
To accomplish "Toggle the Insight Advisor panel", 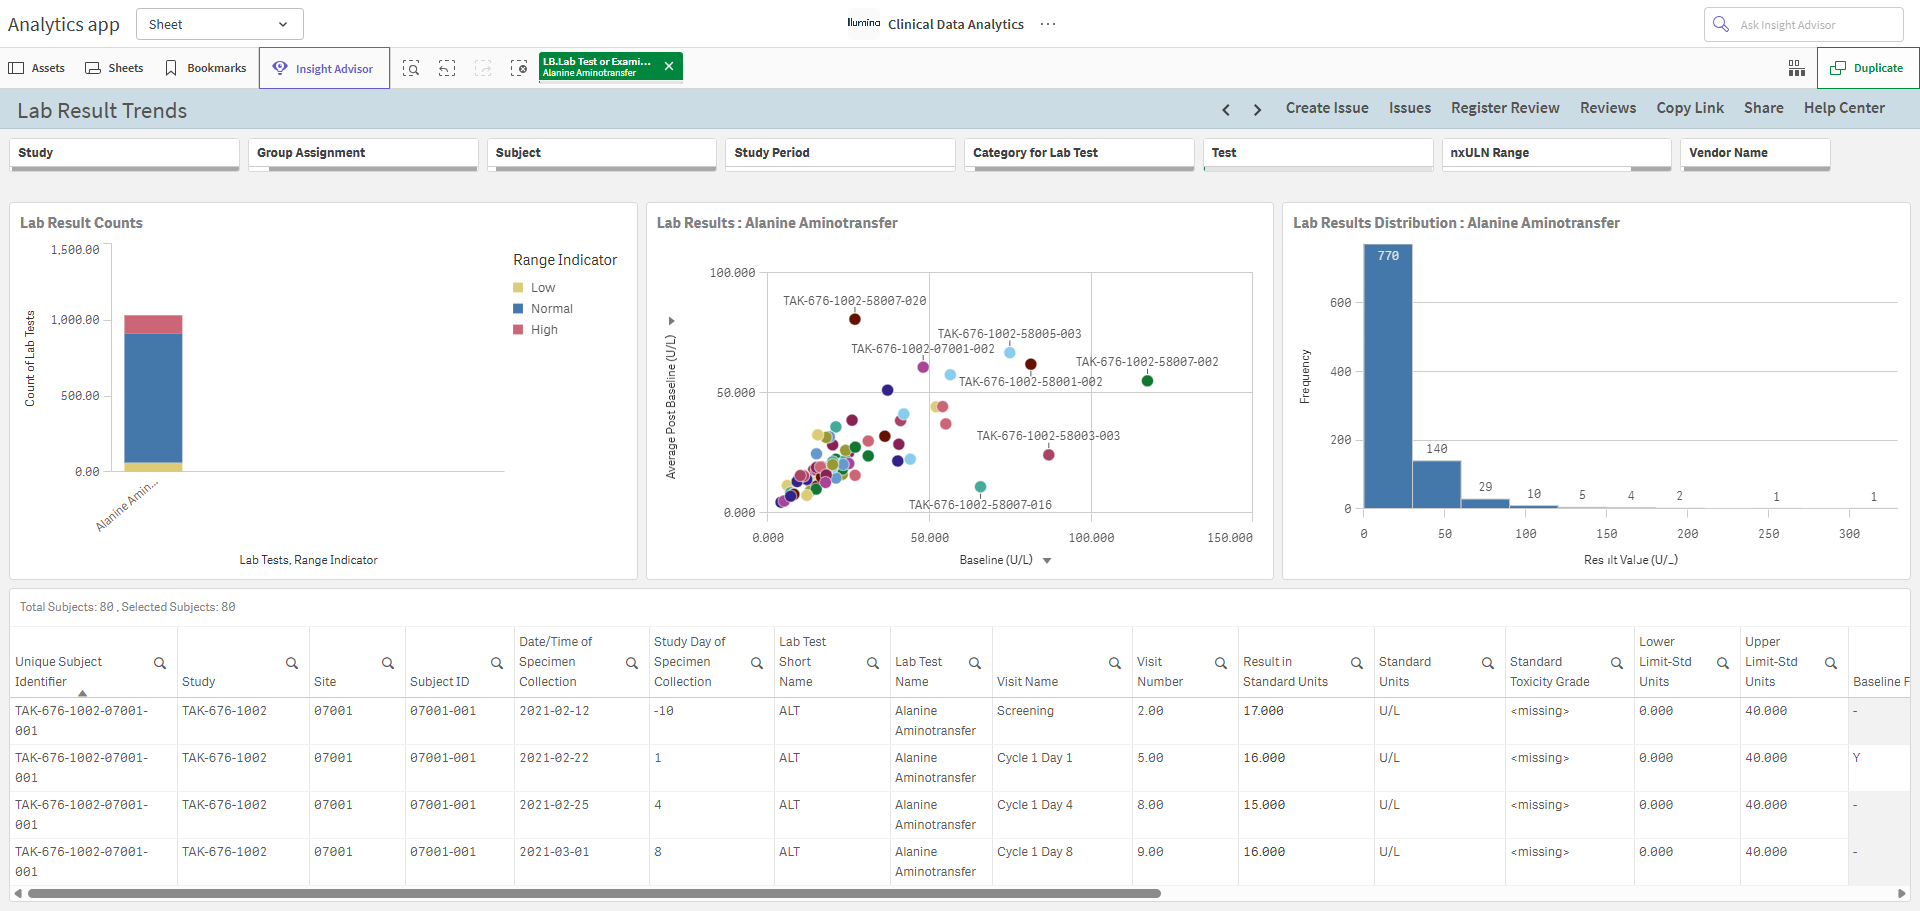I will [324, 68].
